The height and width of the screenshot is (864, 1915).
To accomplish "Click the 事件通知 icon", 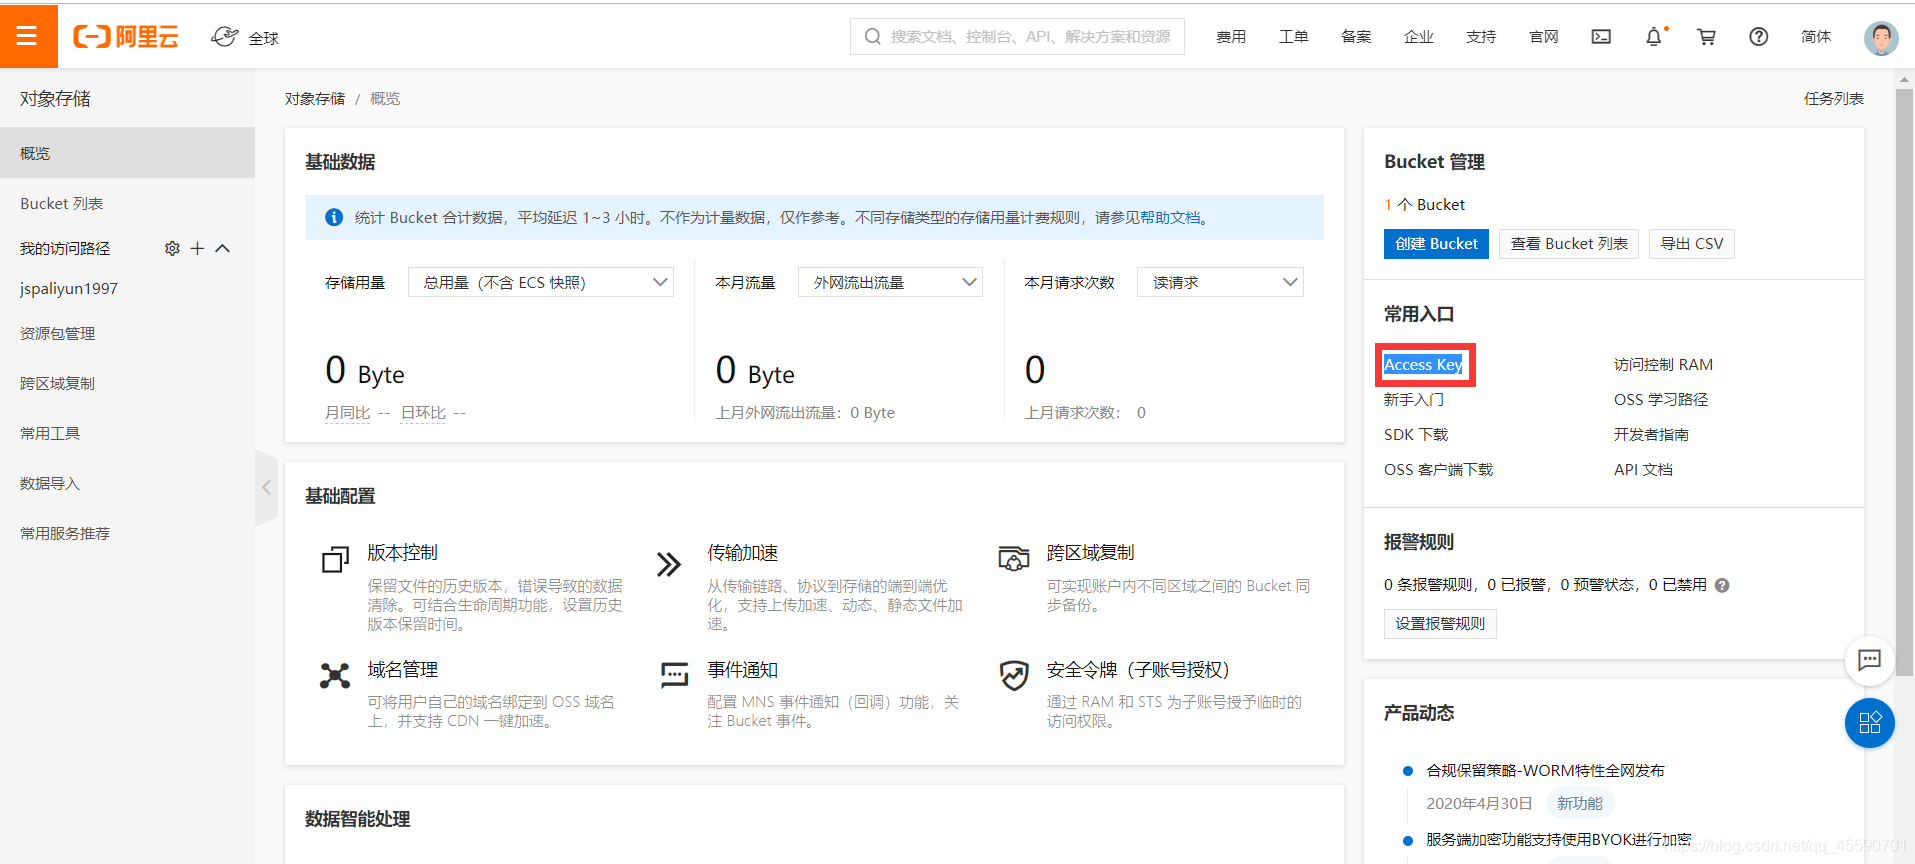I will click(675, 676).
